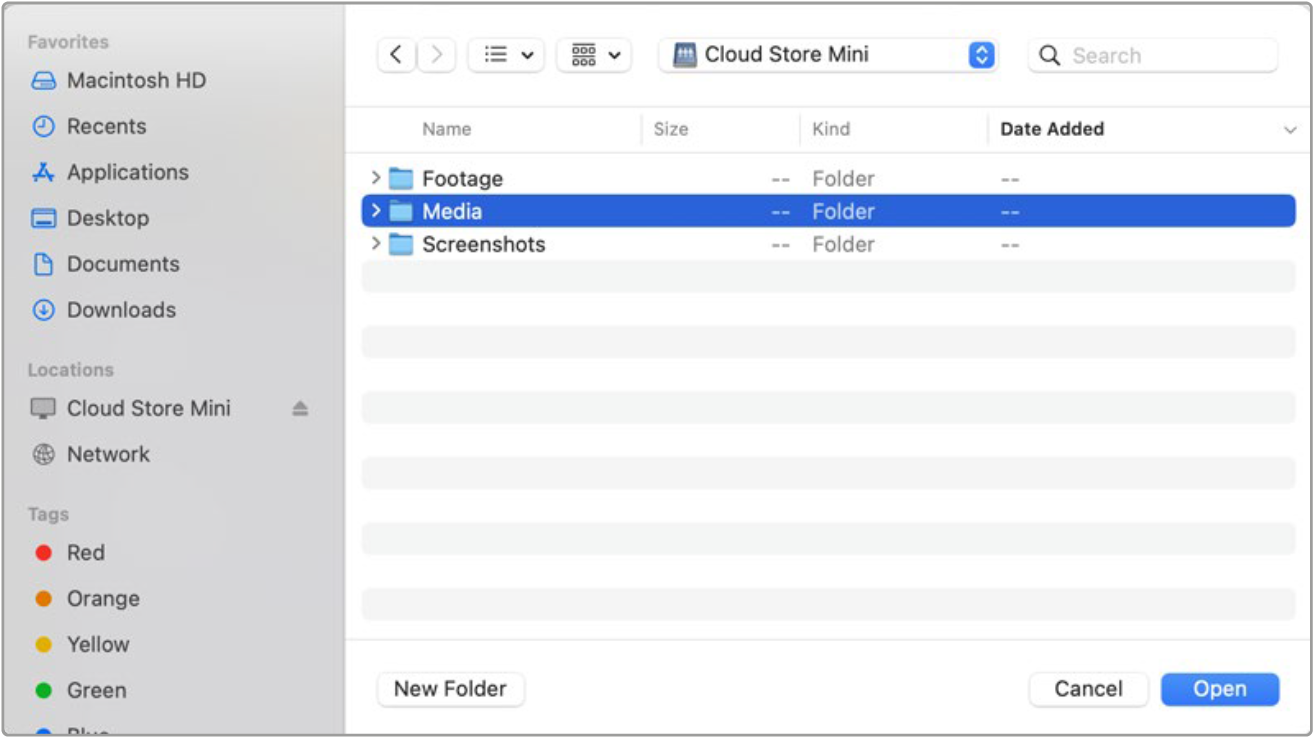Open the list view options dropdown

point(506,55)
